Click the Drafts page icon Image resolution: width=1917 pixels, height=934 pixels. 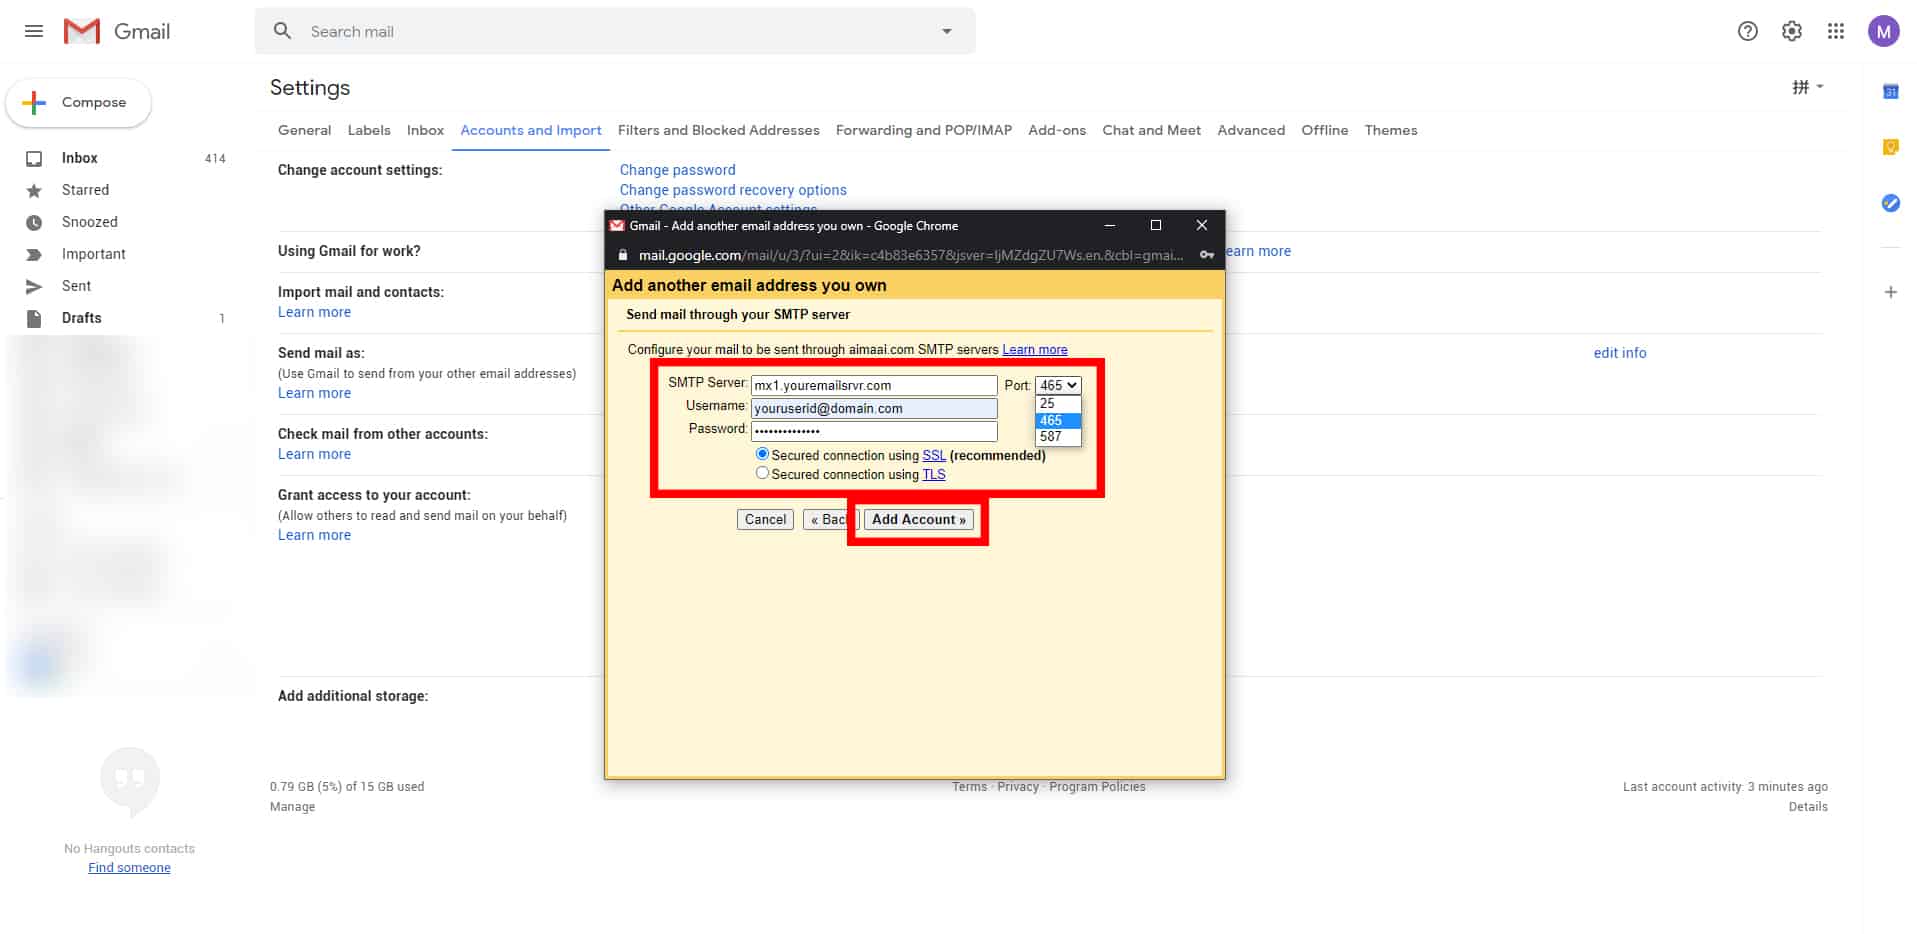(x=34, y=318)
